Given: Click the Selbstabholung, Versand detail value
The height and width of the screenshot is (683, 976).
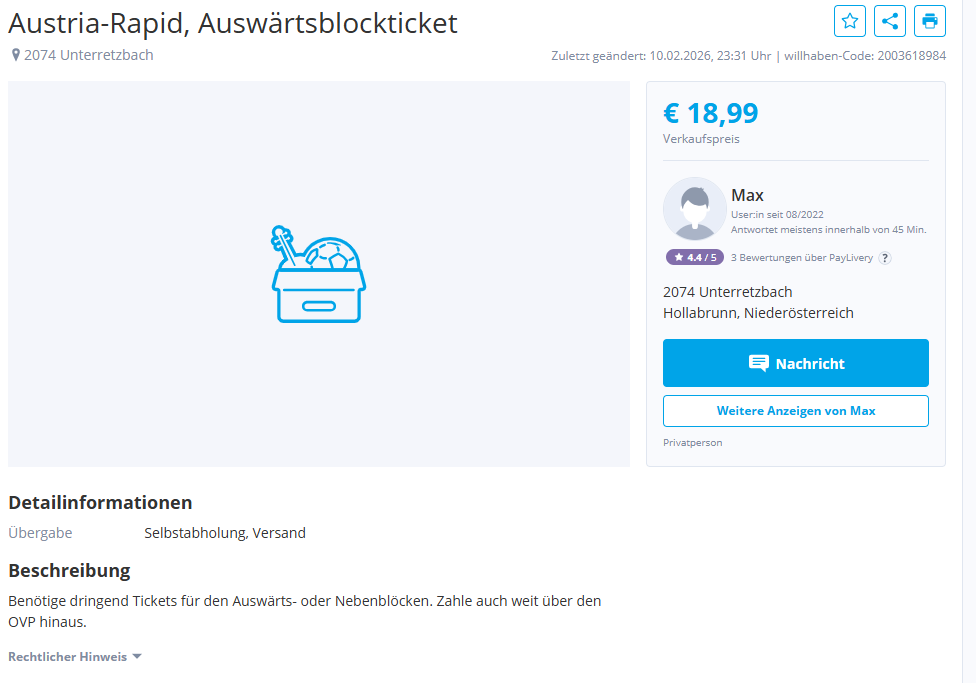Looking at the screenshot, I should pyautogui.click(x=225, y=533).
